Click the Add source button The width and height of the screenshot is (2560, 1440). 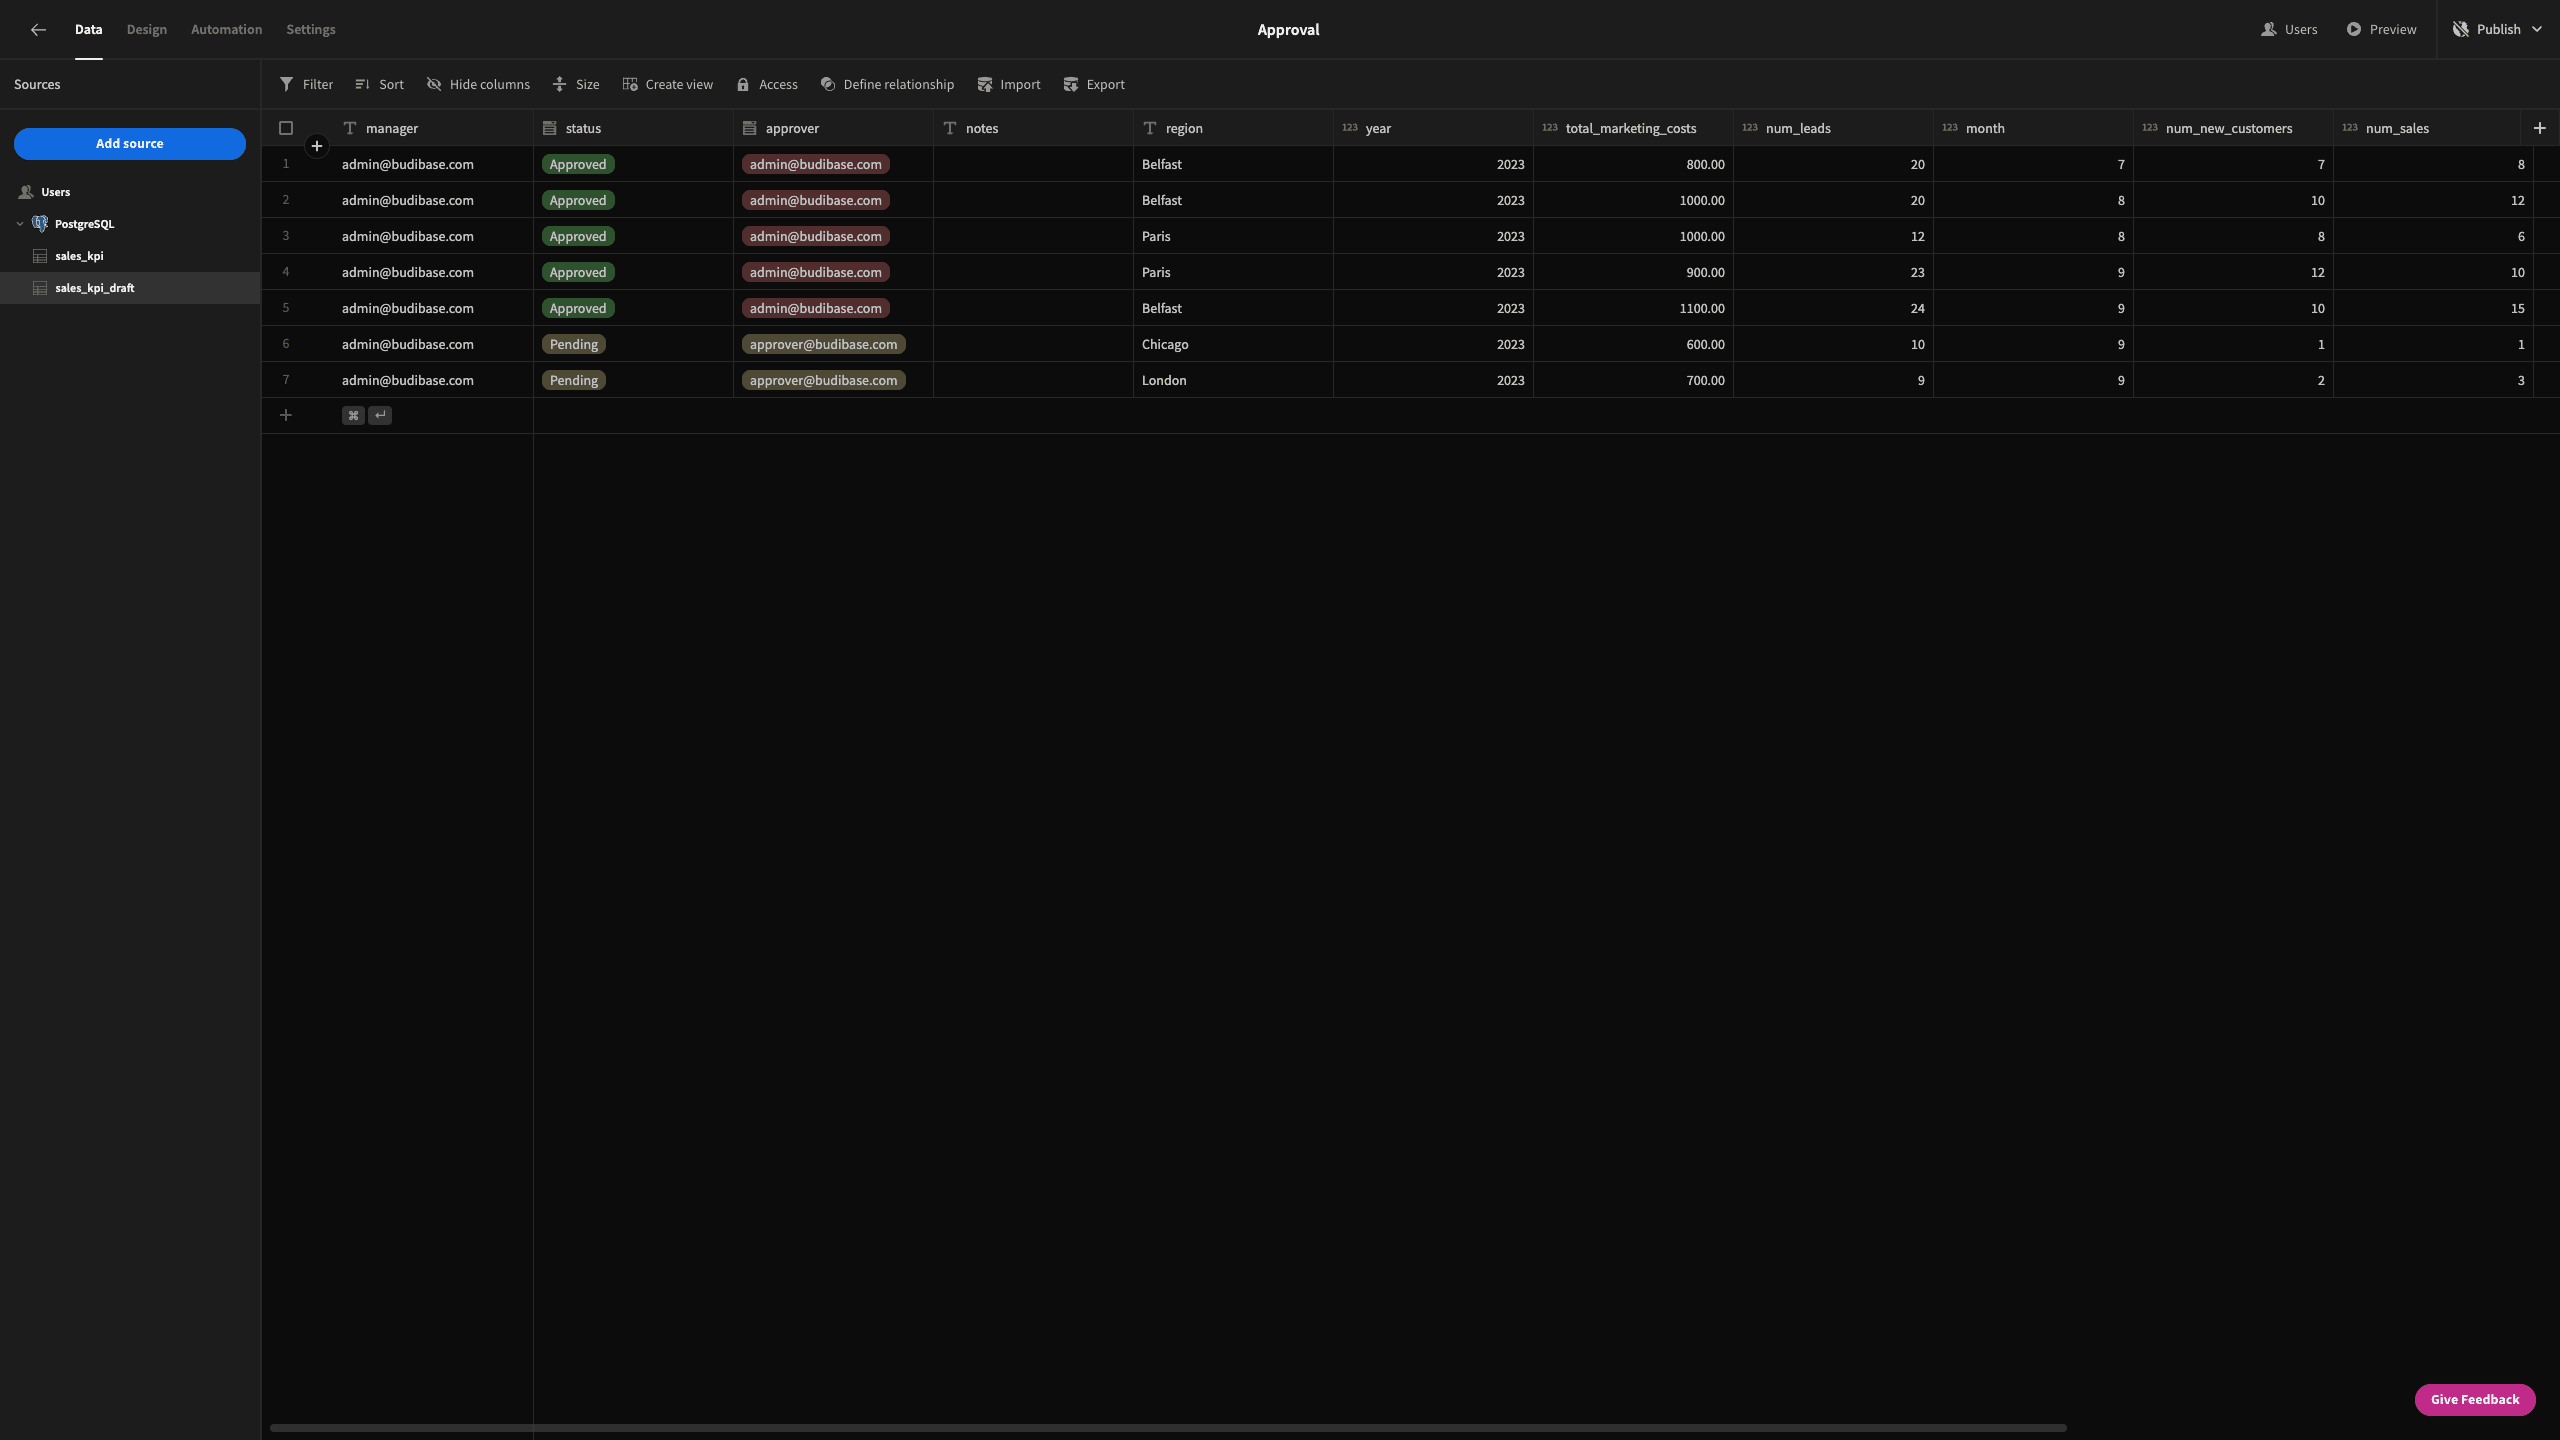[130, 143]
